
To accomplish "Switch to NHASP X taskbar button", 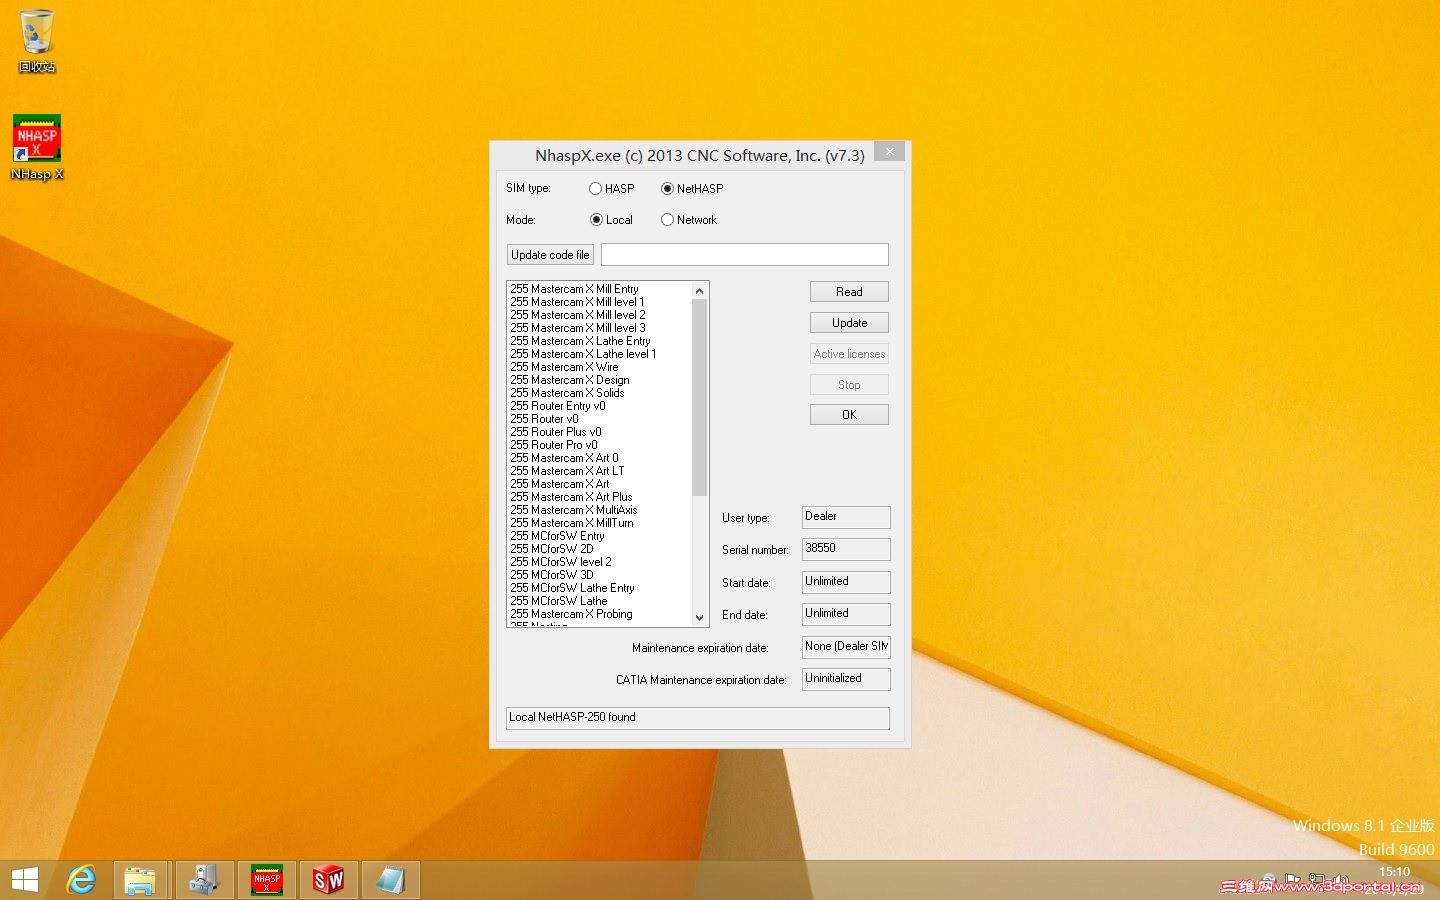I will pyautogui.click(x=267, y=880).
